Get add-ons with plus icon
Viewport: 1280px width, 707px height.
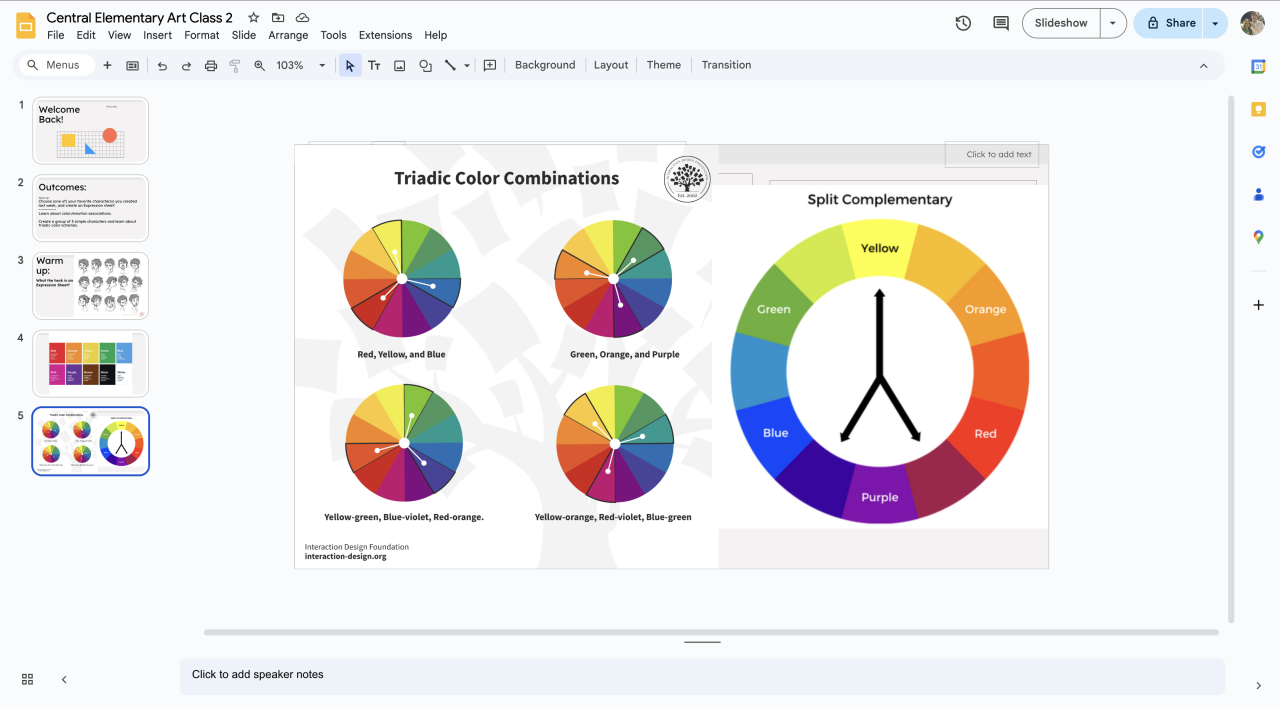[x=1259, y=305]
